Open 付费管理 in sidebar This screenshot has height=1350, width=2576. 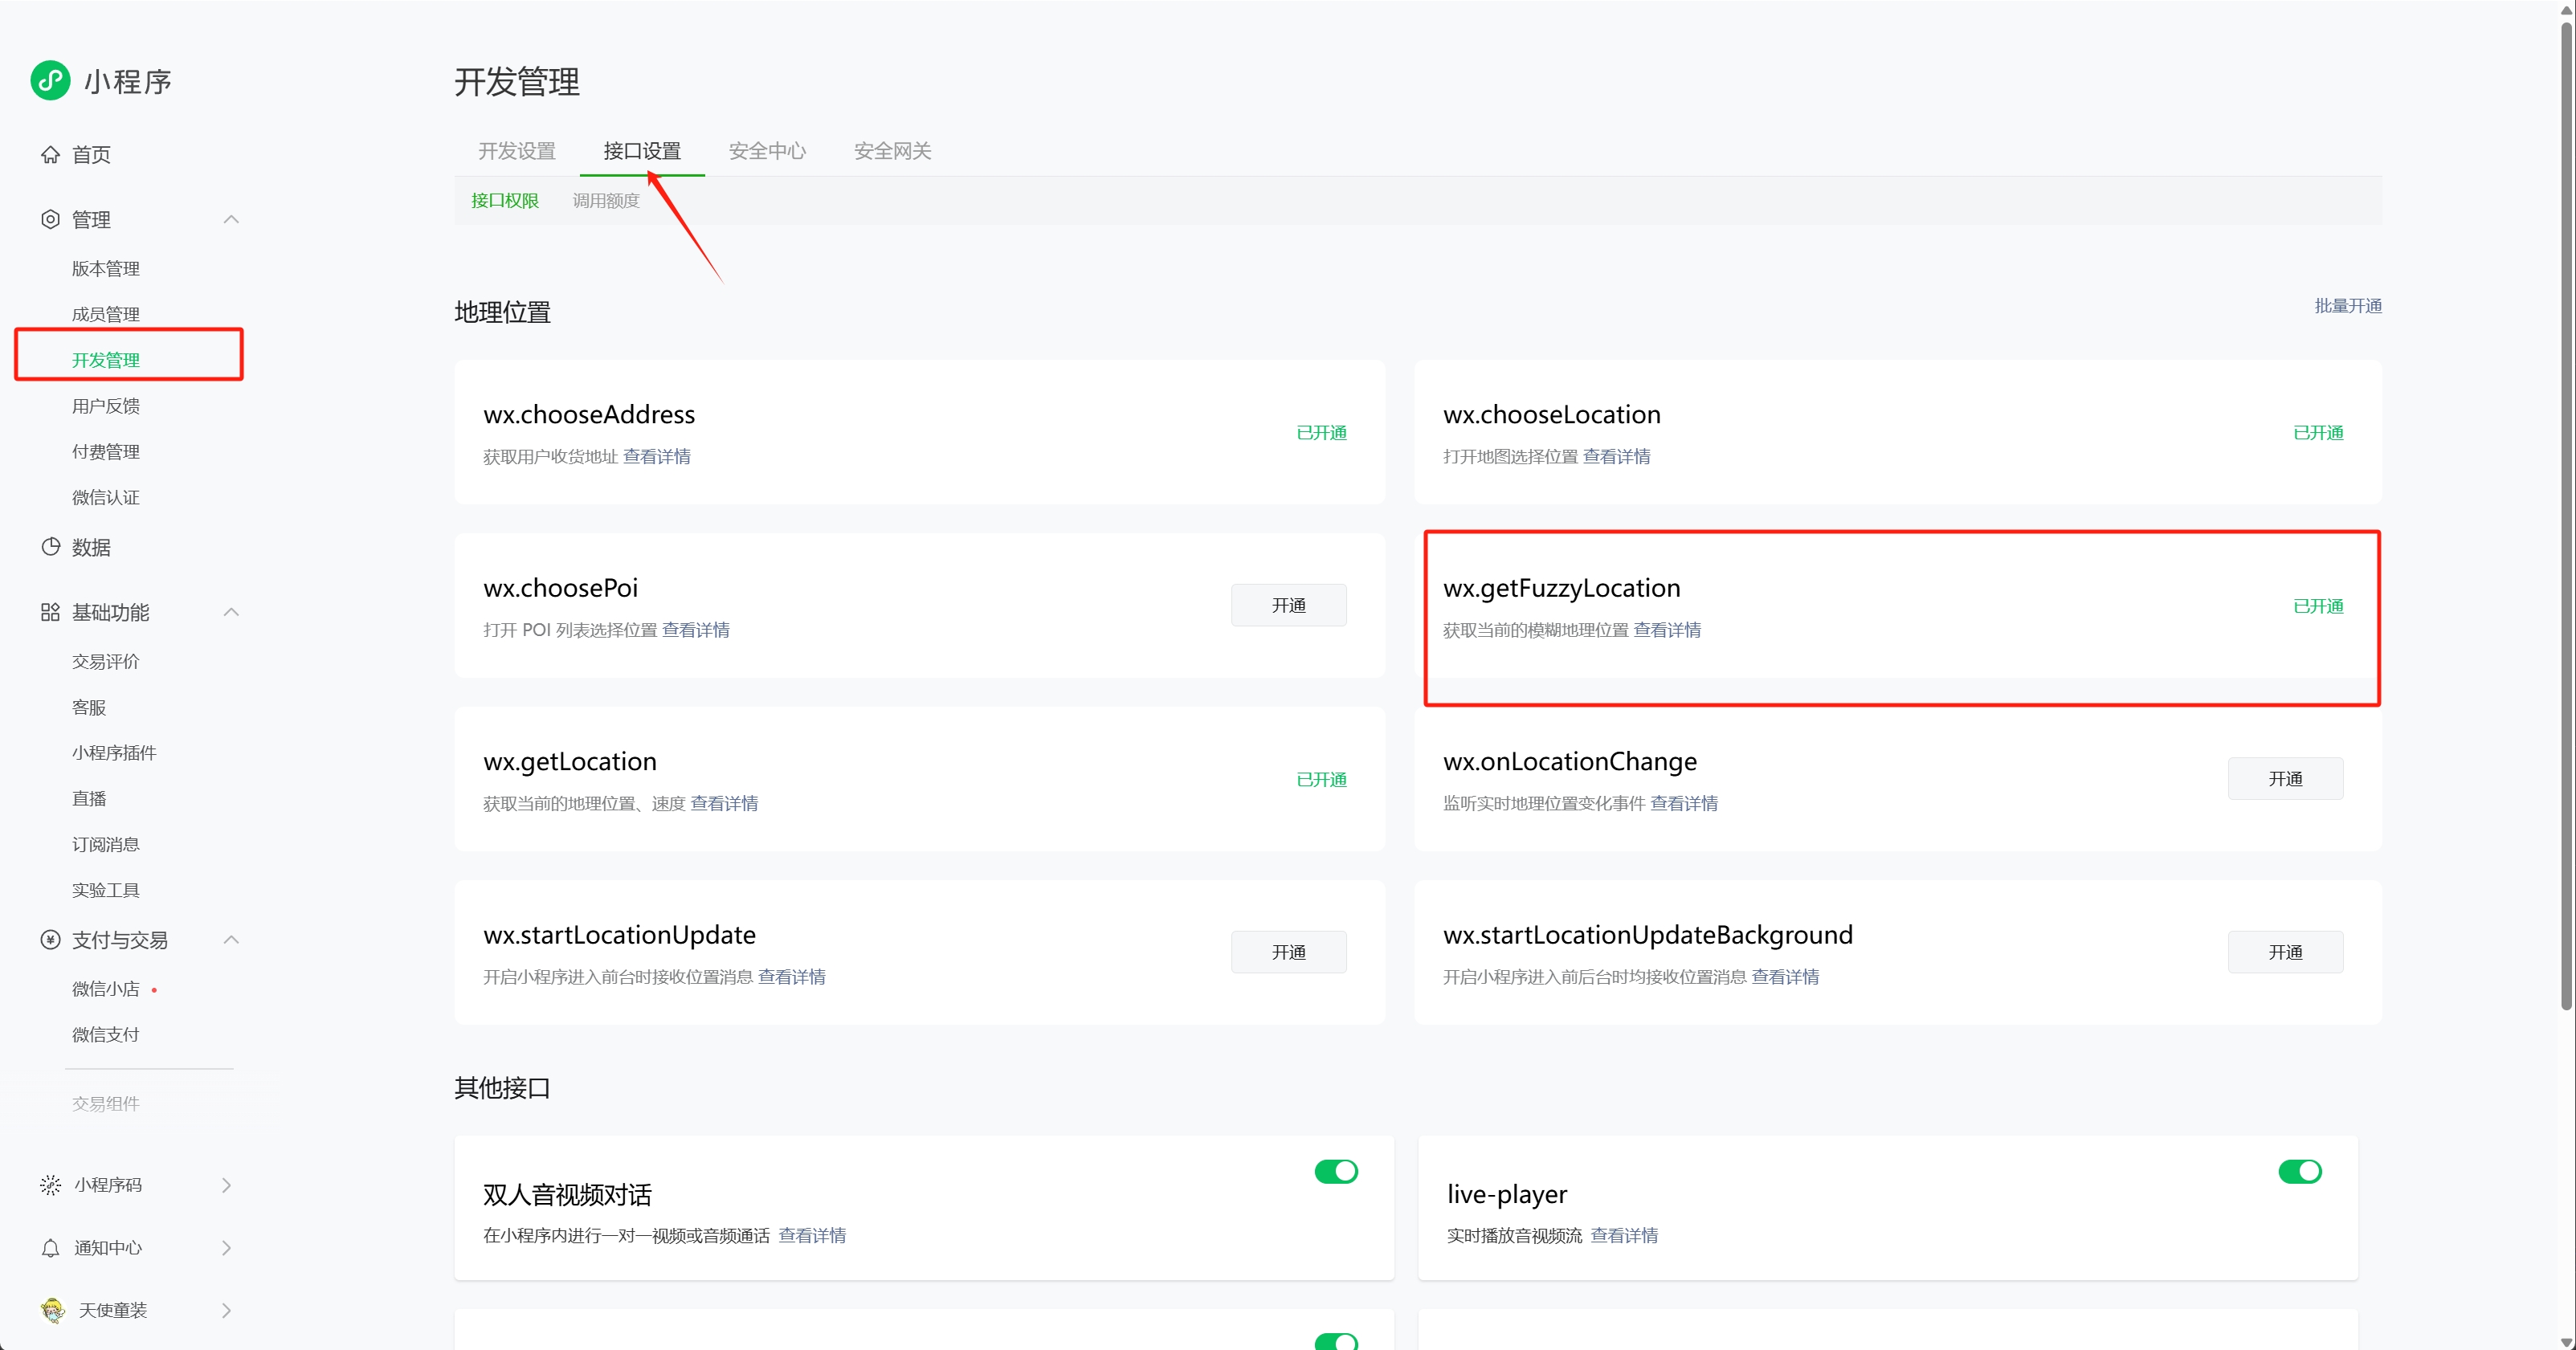(106, 452)
